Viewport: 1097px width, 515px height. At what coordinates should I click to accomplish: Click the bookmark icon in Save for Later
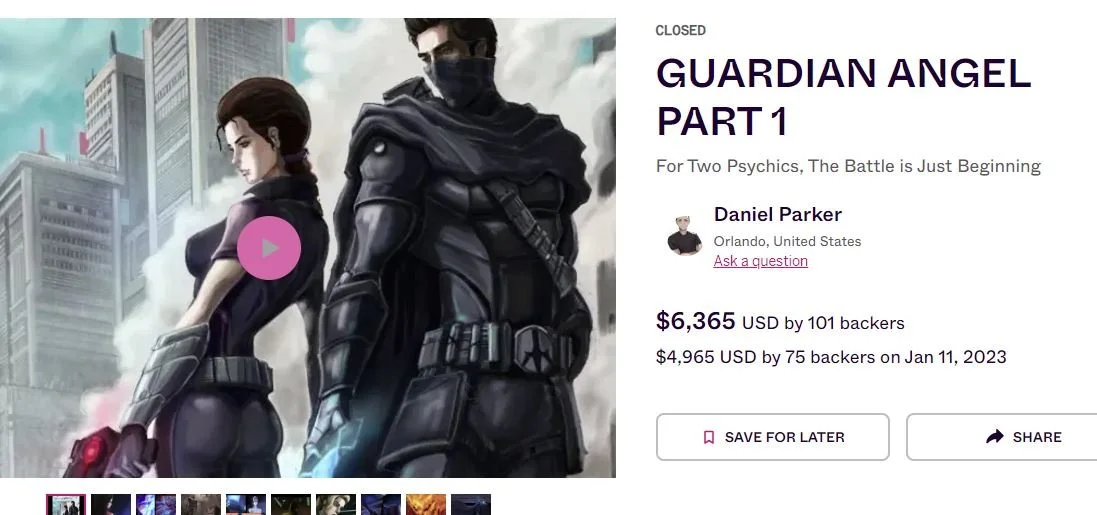click(709, 437)
